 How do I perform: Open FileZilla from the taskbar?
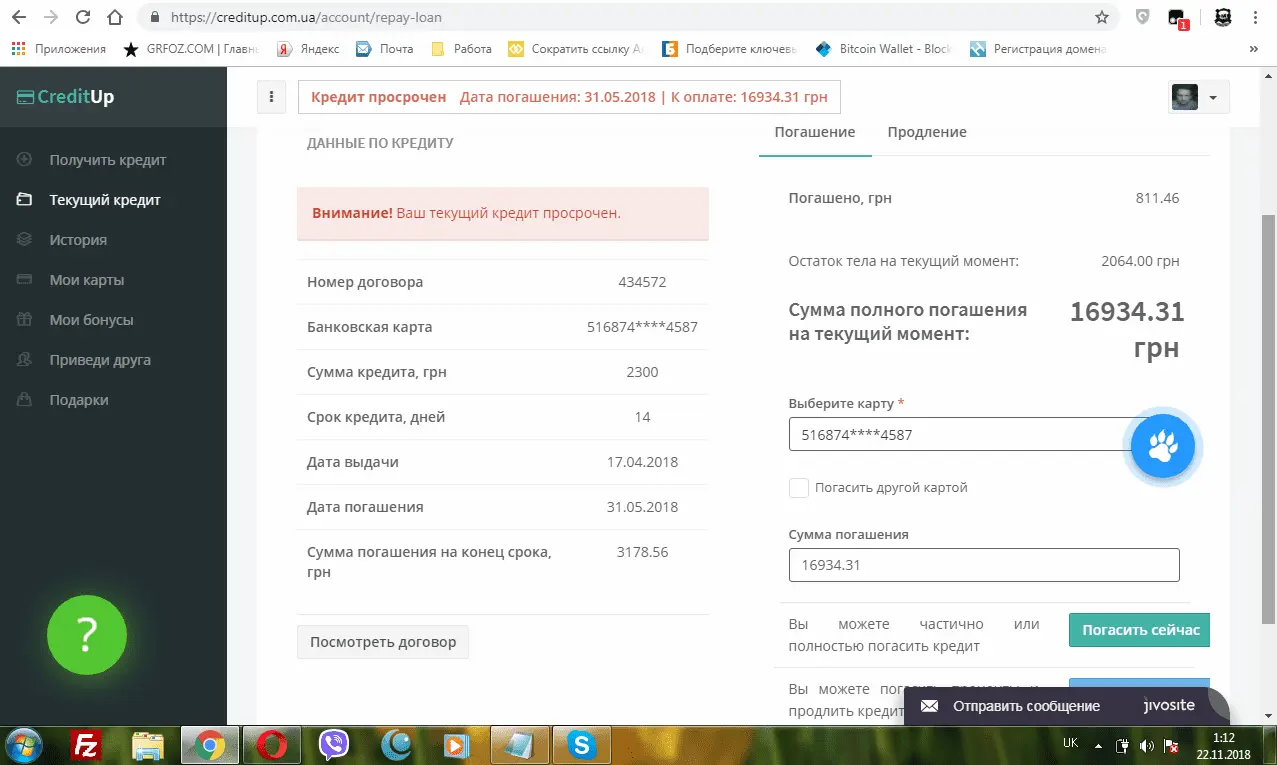click(87, 745)
